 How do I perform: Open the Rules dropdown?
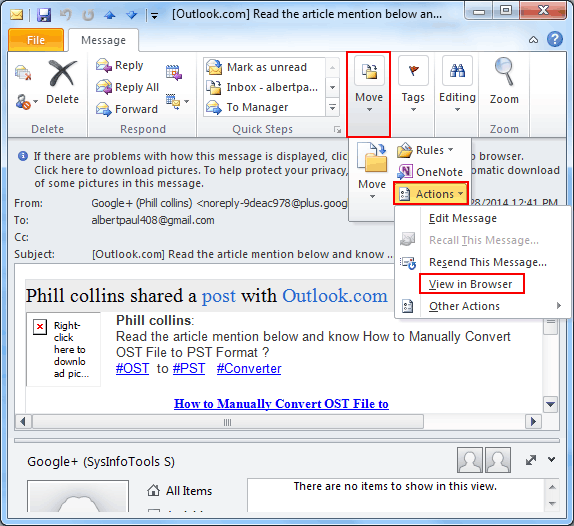[x=425, y=150]
